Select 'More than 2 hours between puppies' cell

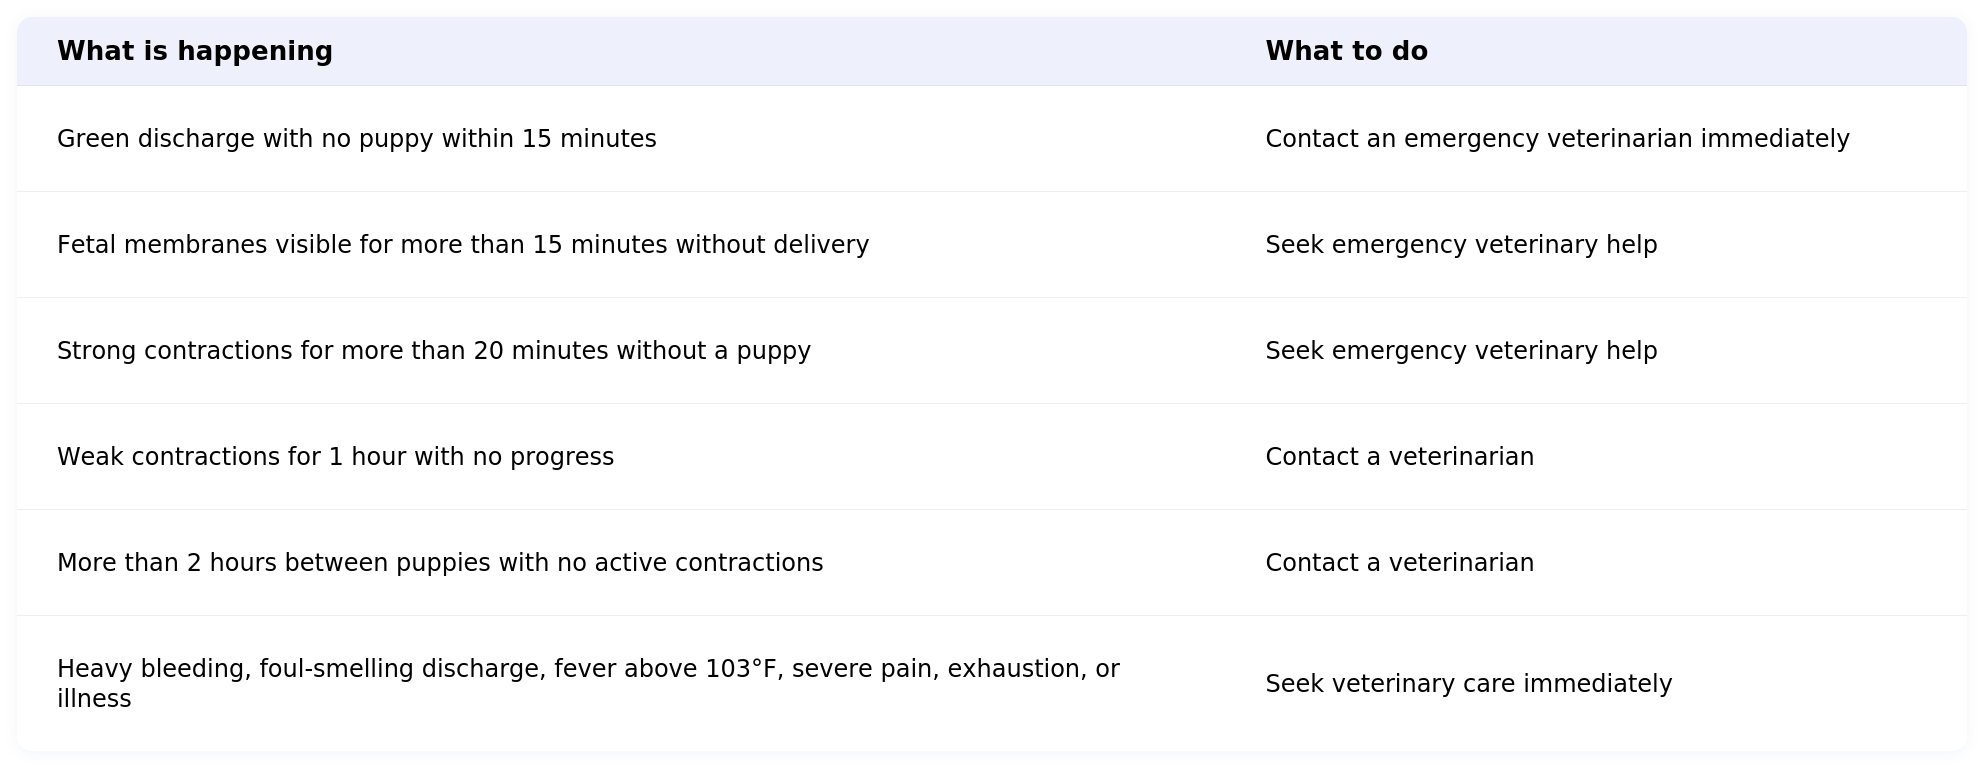point(440,563)
